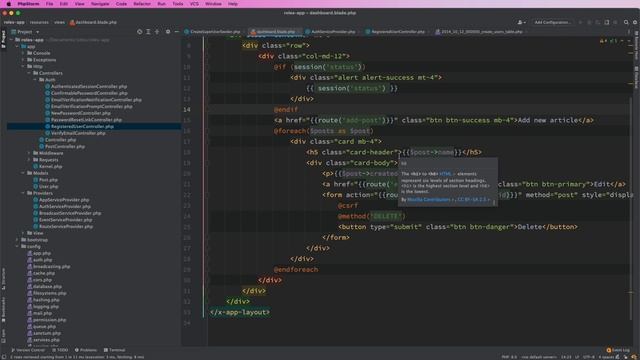
Task: Open Kernel.php in Http folder
Action: tap(51, 167)
